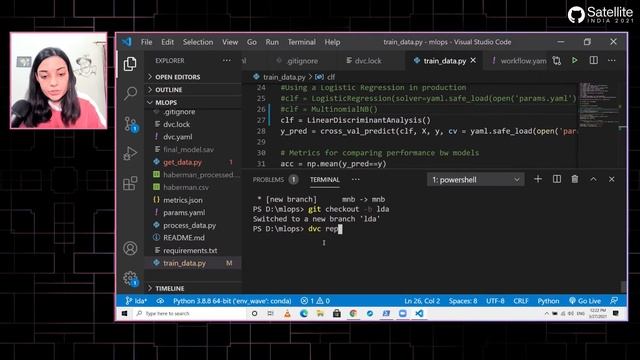Image resolution: width=640 pixels, height=360 pixels.
Task: Show more panel tabs via ellipsis
Action: (x=356, y=180)
